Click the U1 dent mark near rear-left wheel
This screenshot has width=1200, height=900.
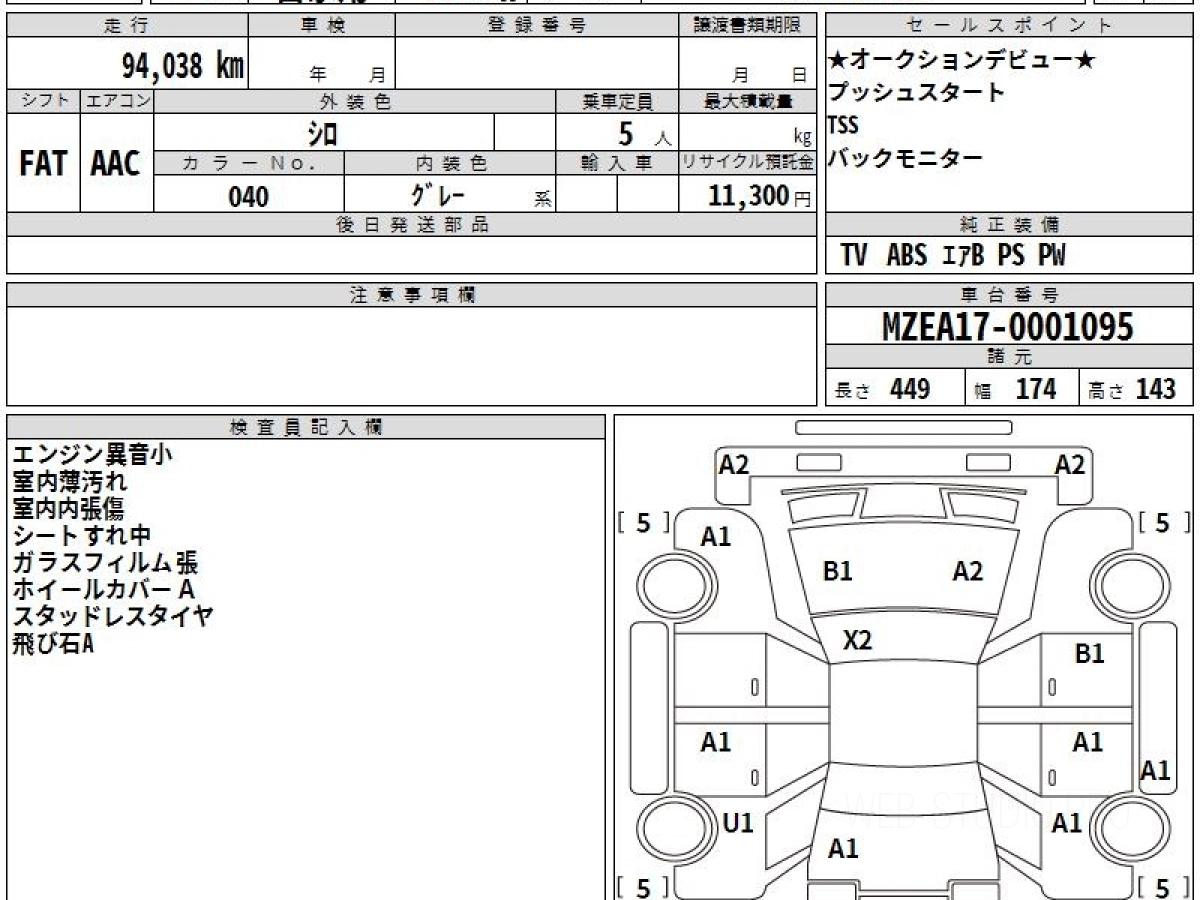[x=736, y=822]
